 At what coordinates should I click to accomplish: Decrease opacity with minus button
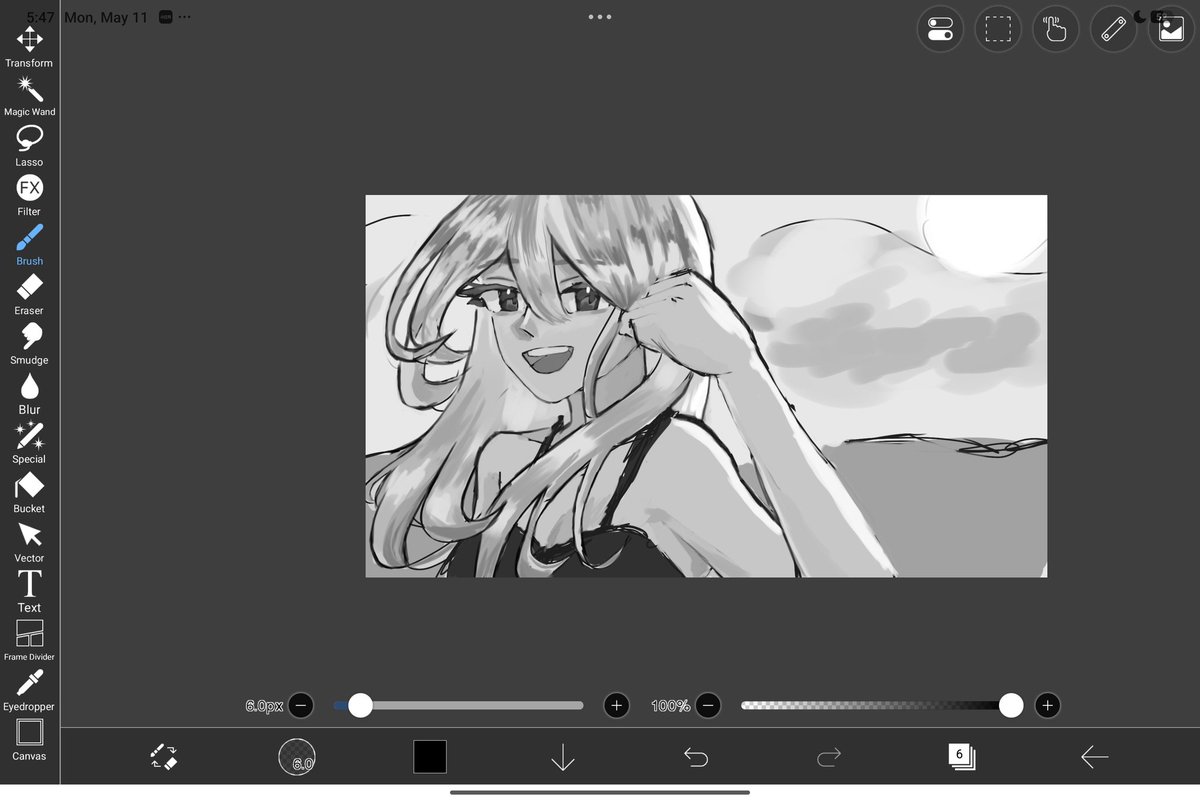708,705
